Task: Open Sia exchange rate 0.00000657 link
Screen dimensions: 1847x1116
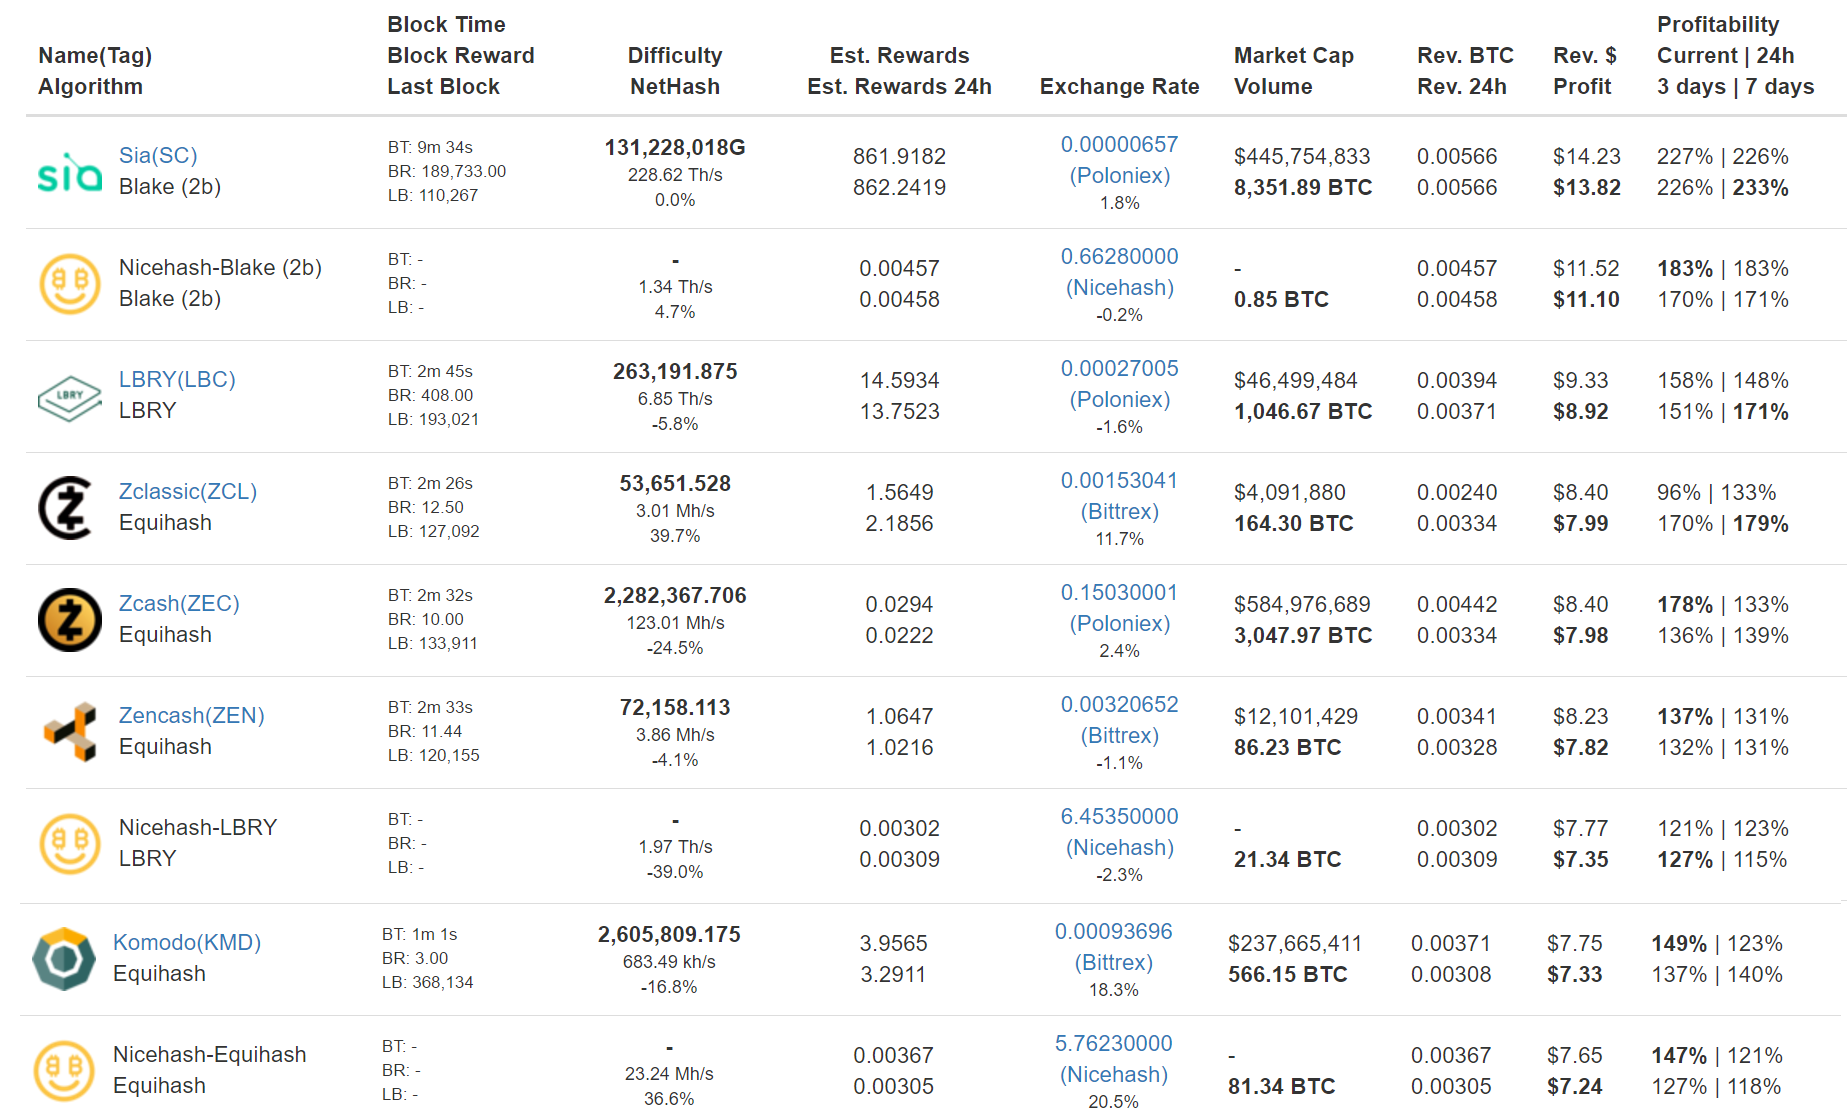Action: coord(1119,145)
